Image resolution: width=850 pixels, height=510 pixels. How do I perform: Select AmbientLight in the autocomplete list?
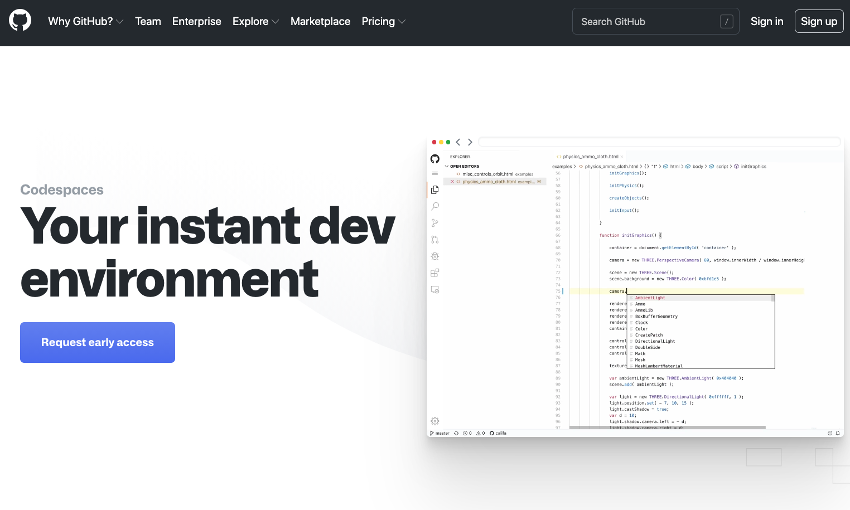[700, 298]
